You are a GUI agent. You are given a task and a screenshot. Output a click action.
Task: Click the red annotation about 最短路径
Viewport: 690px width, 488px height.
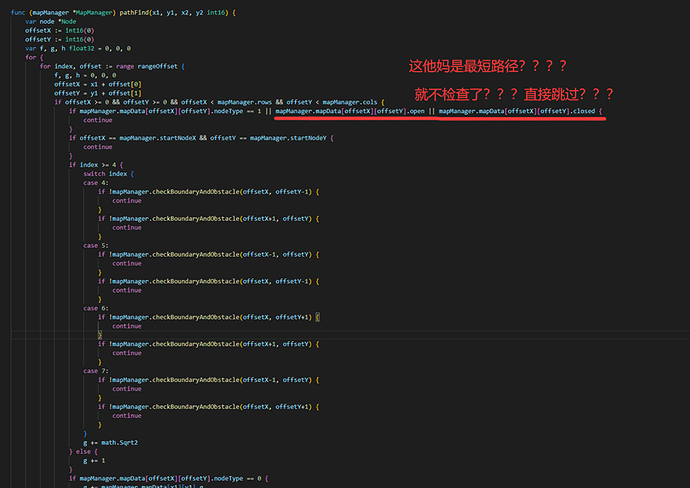click(x=488, y=66)
